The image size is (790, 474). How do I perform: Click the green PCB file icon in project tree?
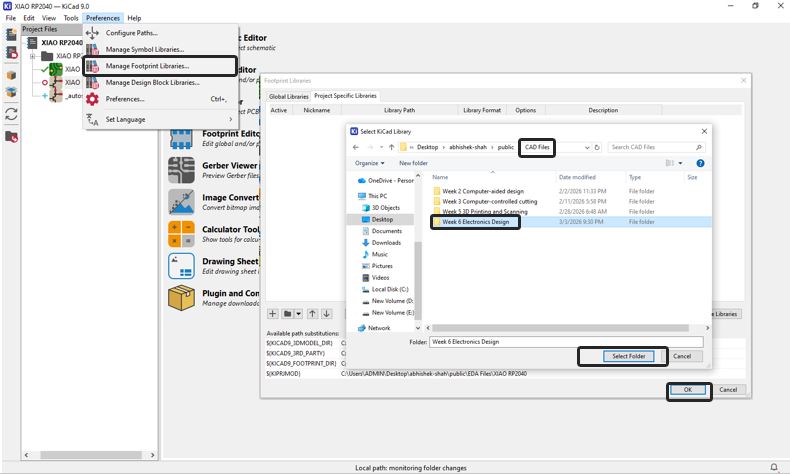click(x=55, y=69)
